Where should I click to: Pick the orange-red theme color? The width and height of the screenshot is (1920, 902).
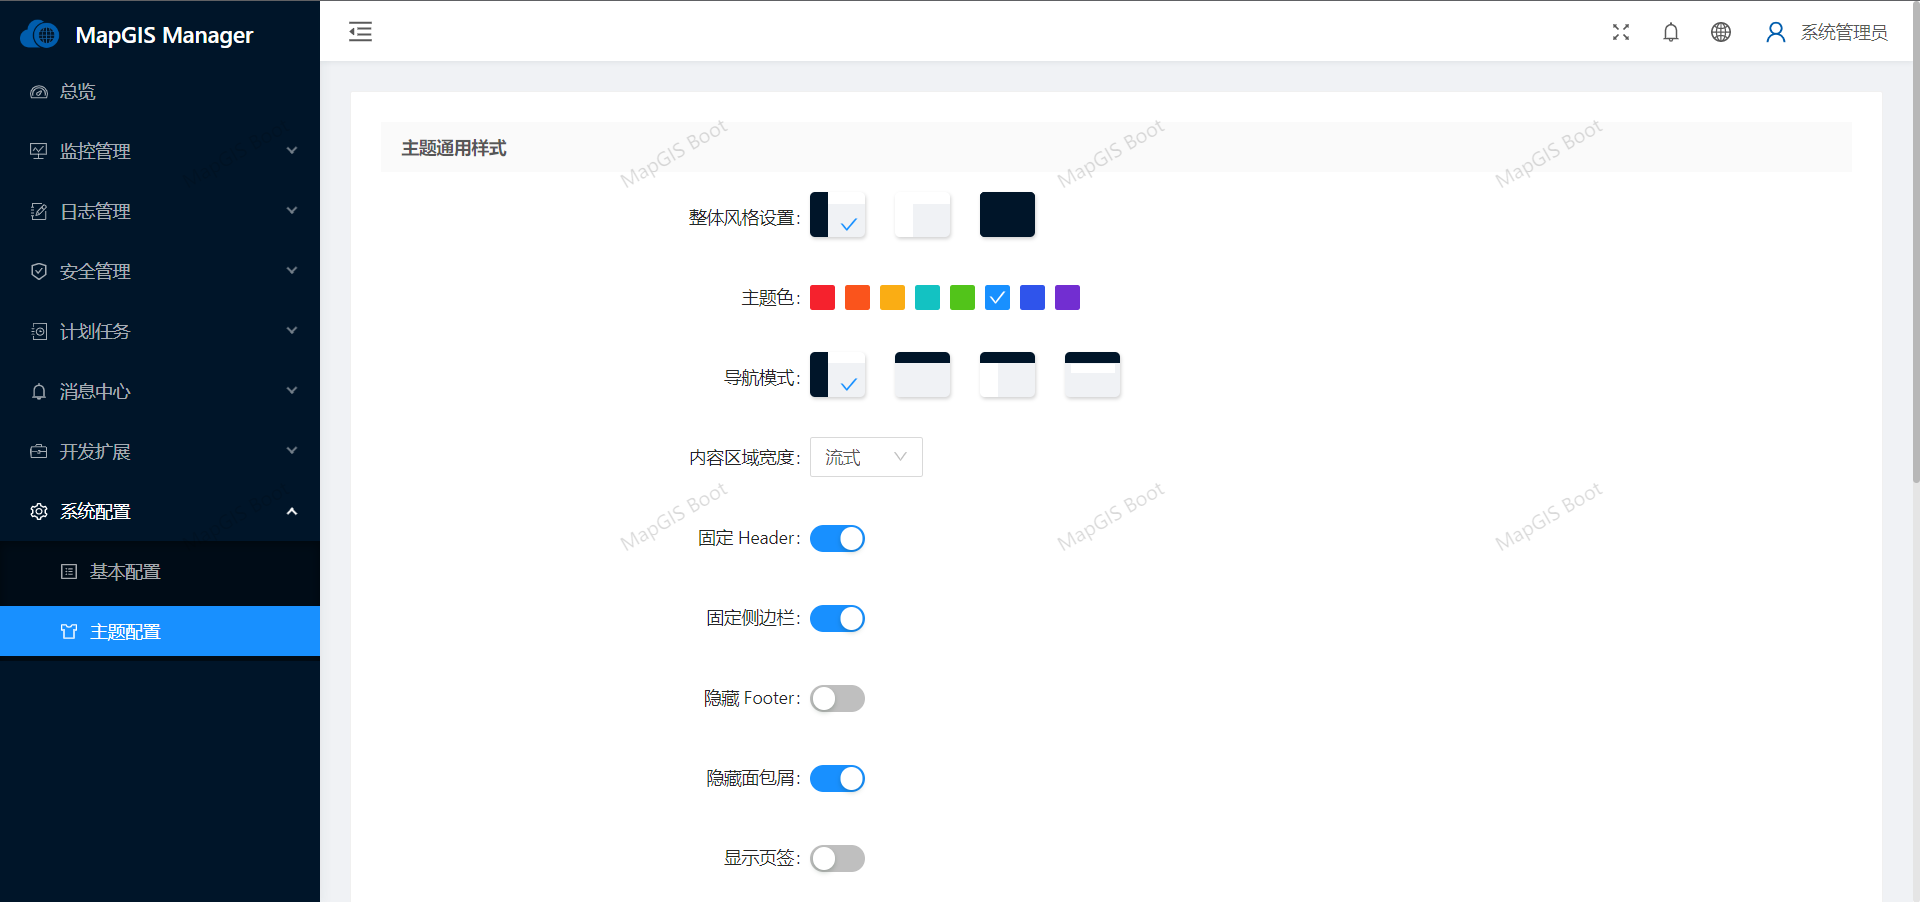[857, 297]
